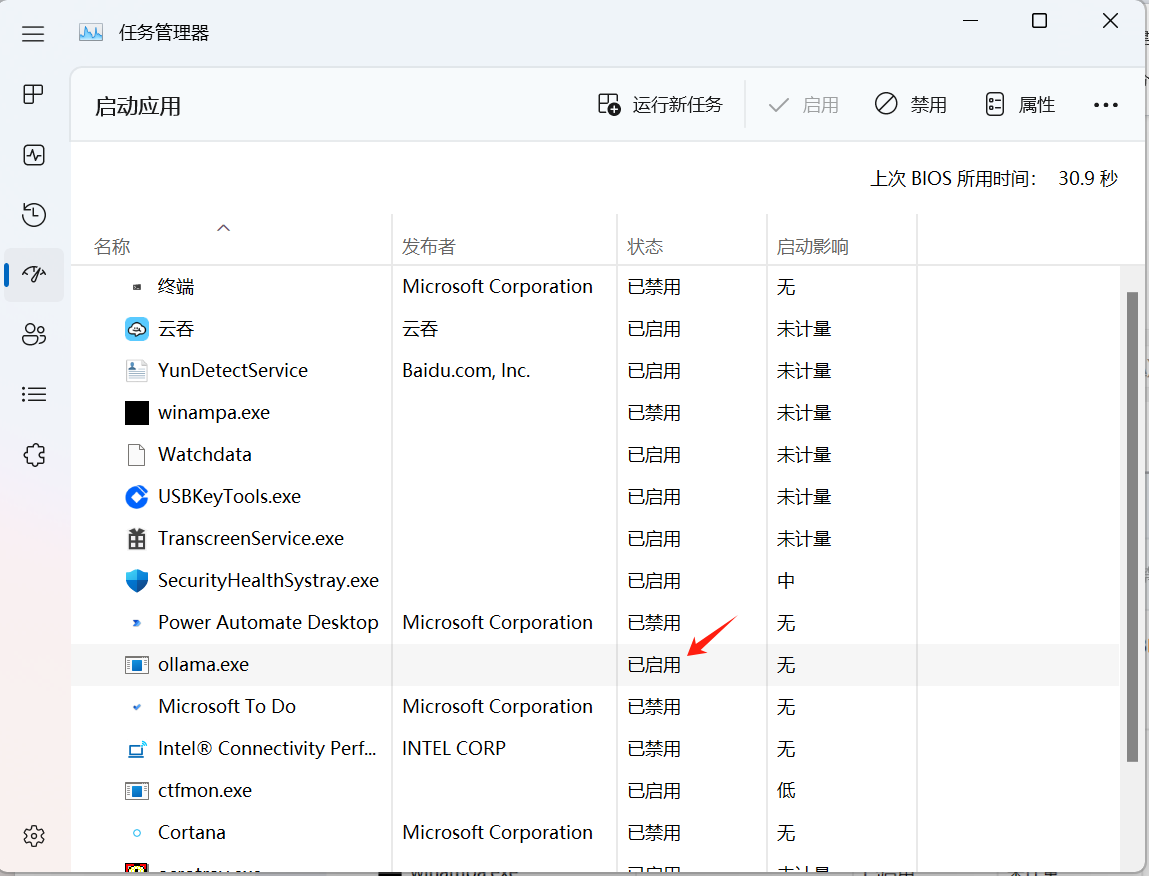Open the App history page in sidebar
1149x876 pixels.
34,215
